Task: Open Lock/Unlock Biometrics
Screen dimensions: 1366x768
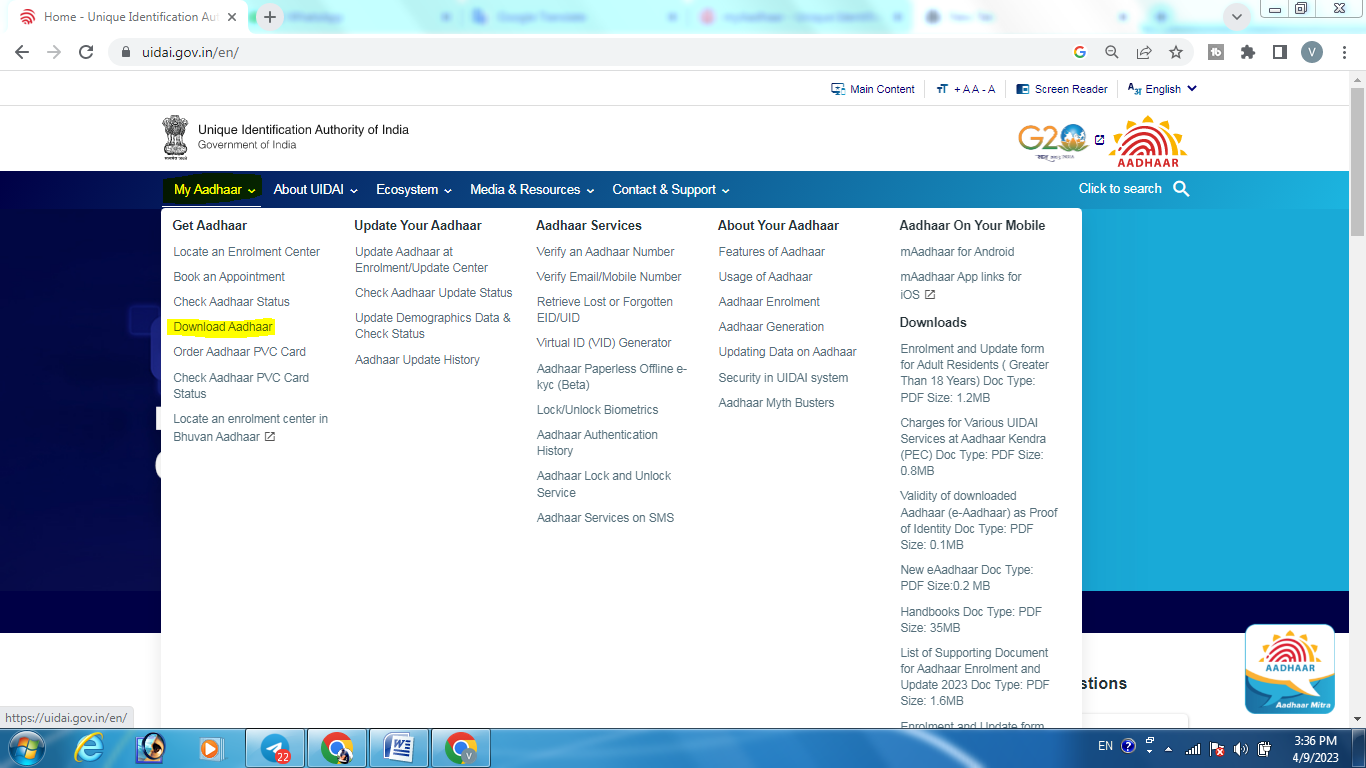Action: 597,410
